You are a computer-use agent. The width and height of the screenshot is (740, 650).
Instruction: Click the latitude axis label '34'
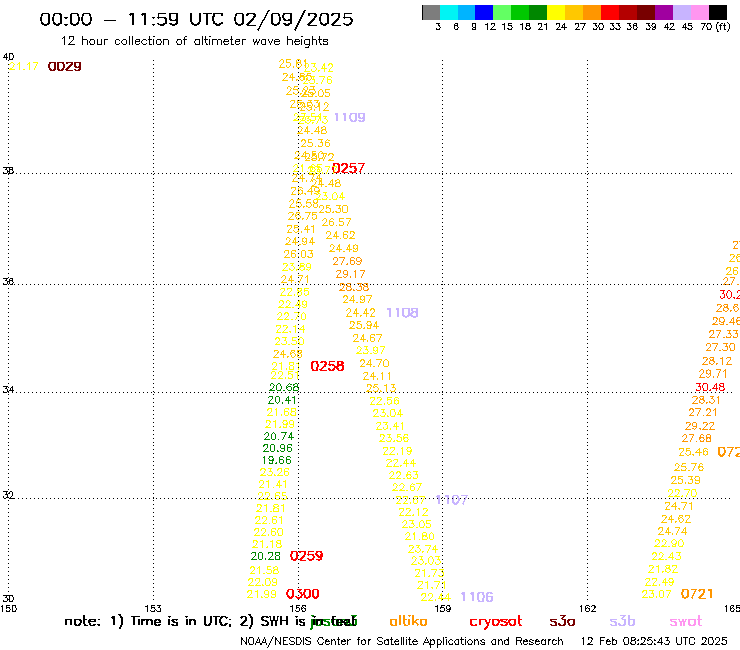click(8, 390)
